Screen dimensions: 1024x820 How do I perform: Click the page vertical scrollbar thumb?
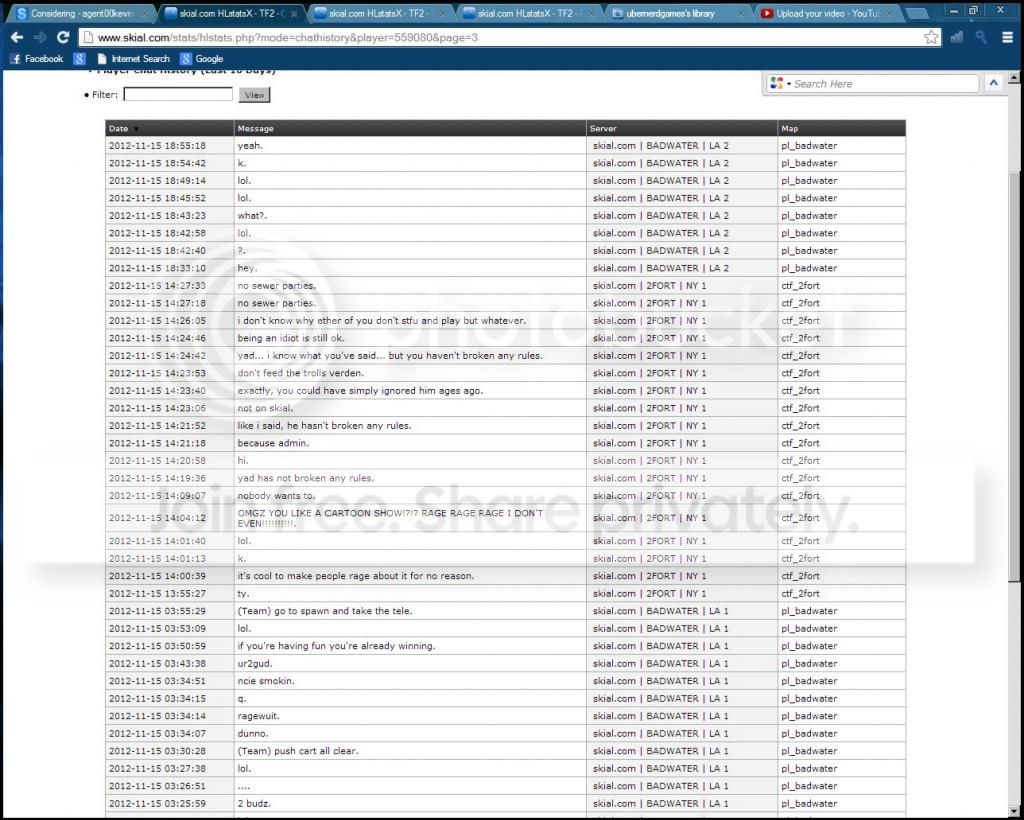[1014, 375]
